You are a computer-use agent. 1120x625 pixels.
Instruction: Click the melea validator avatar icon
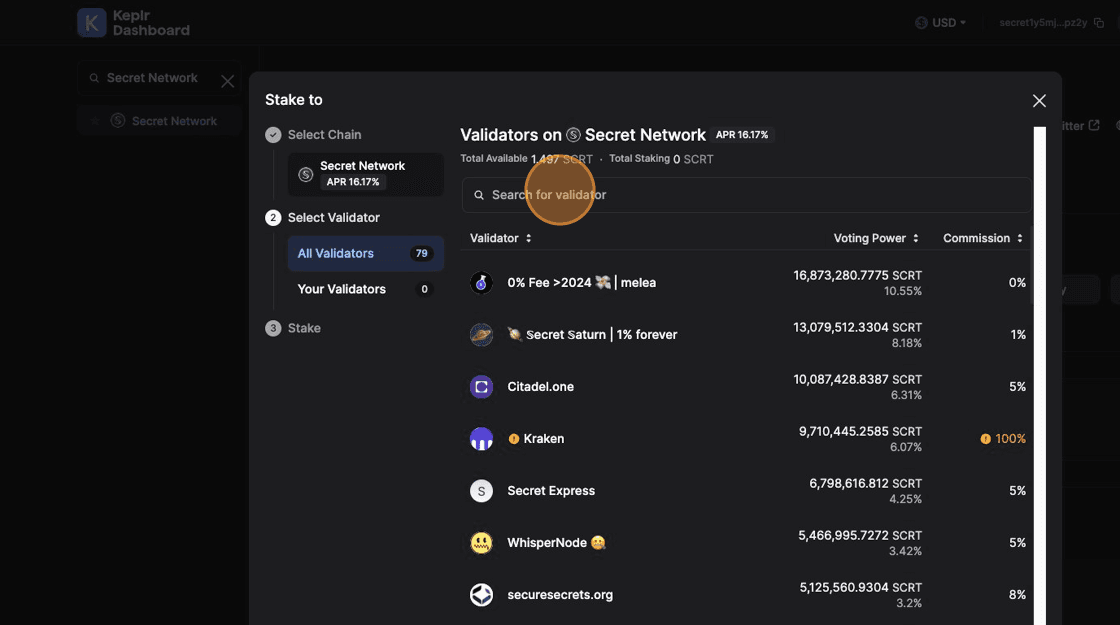(x=481, y=283)
